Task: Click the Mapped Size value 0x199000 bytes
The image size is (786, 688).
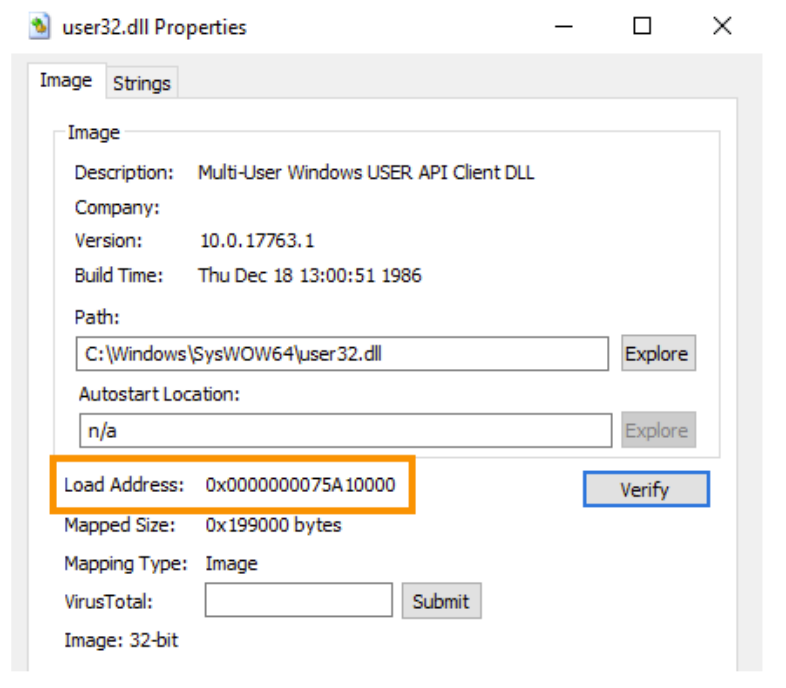Action: click(273, 525)
